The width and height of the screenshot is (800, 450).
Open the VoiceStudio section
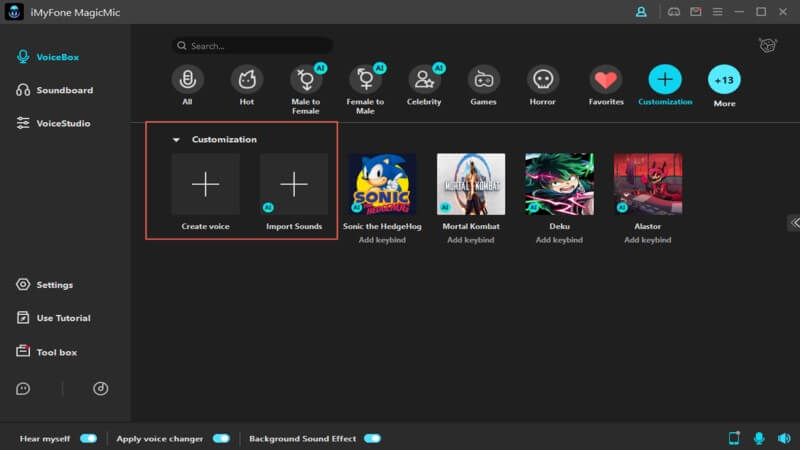[x=53, y=123]
